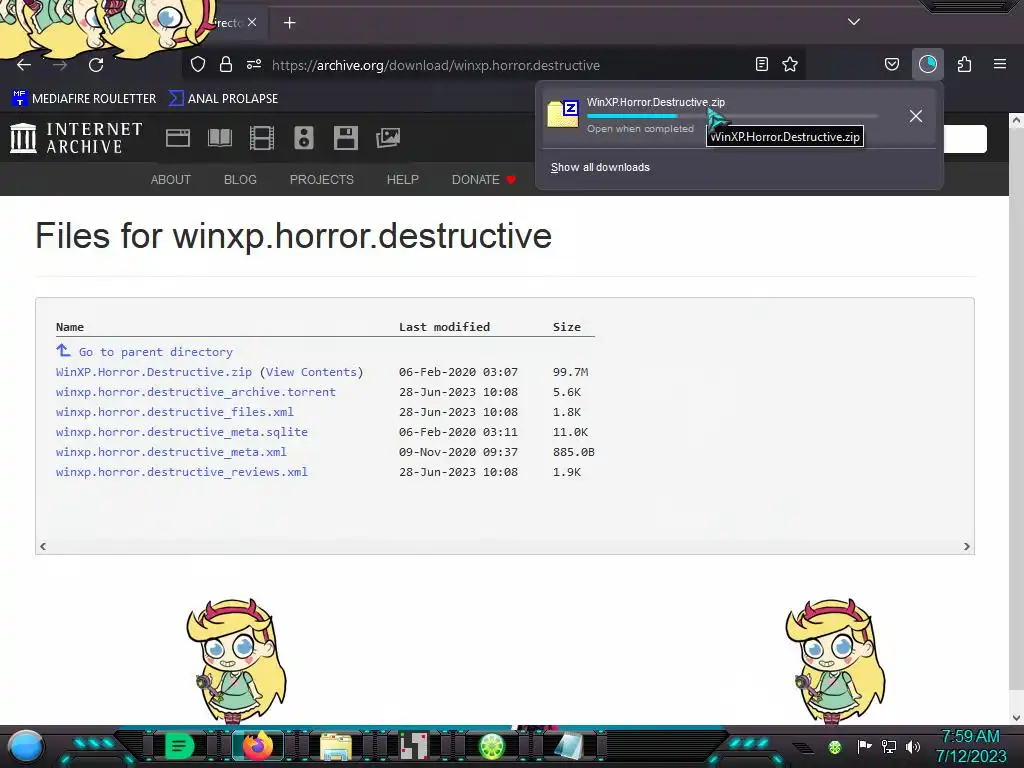This screenshot has width=1024, height=768.
Task: Click the zip file icon in downloads panel
Action: [563, 114]
